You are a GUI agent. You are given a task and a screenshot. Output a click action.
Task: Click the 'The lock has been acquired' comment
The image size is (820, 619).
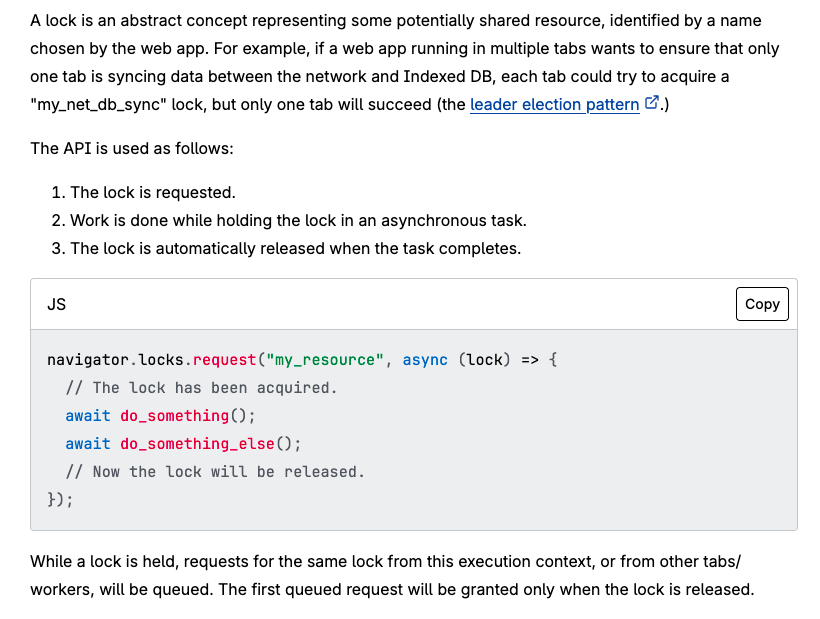click(x=201, y=388)
